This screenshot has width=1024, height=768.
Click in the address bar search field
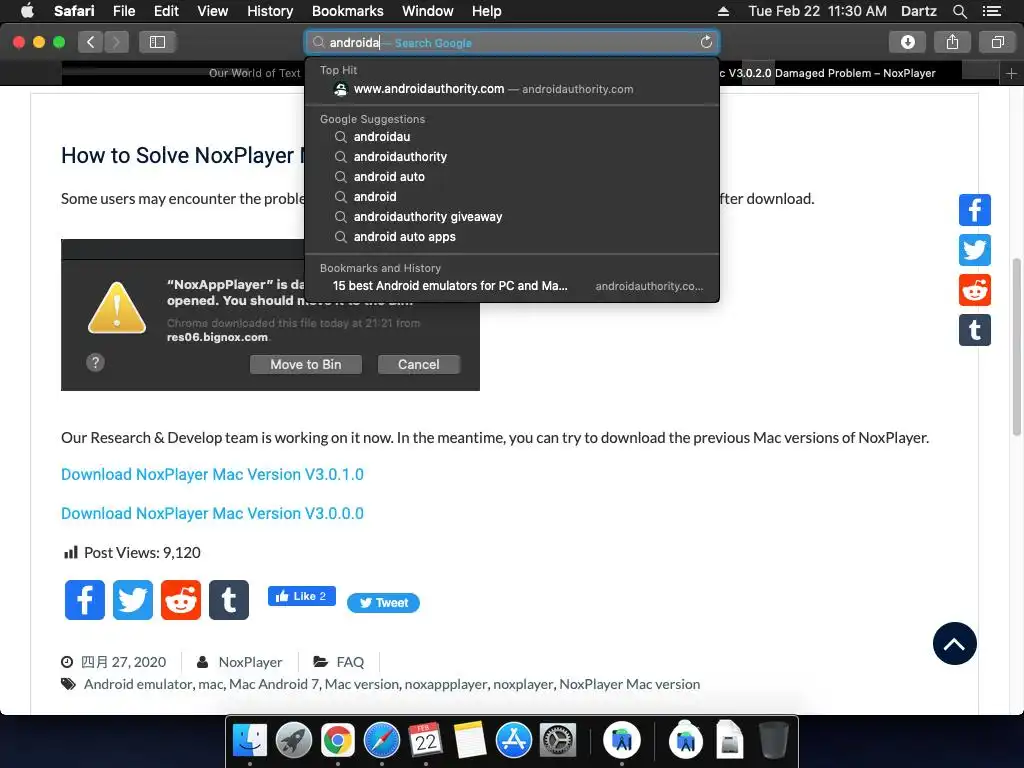[512, 42]
